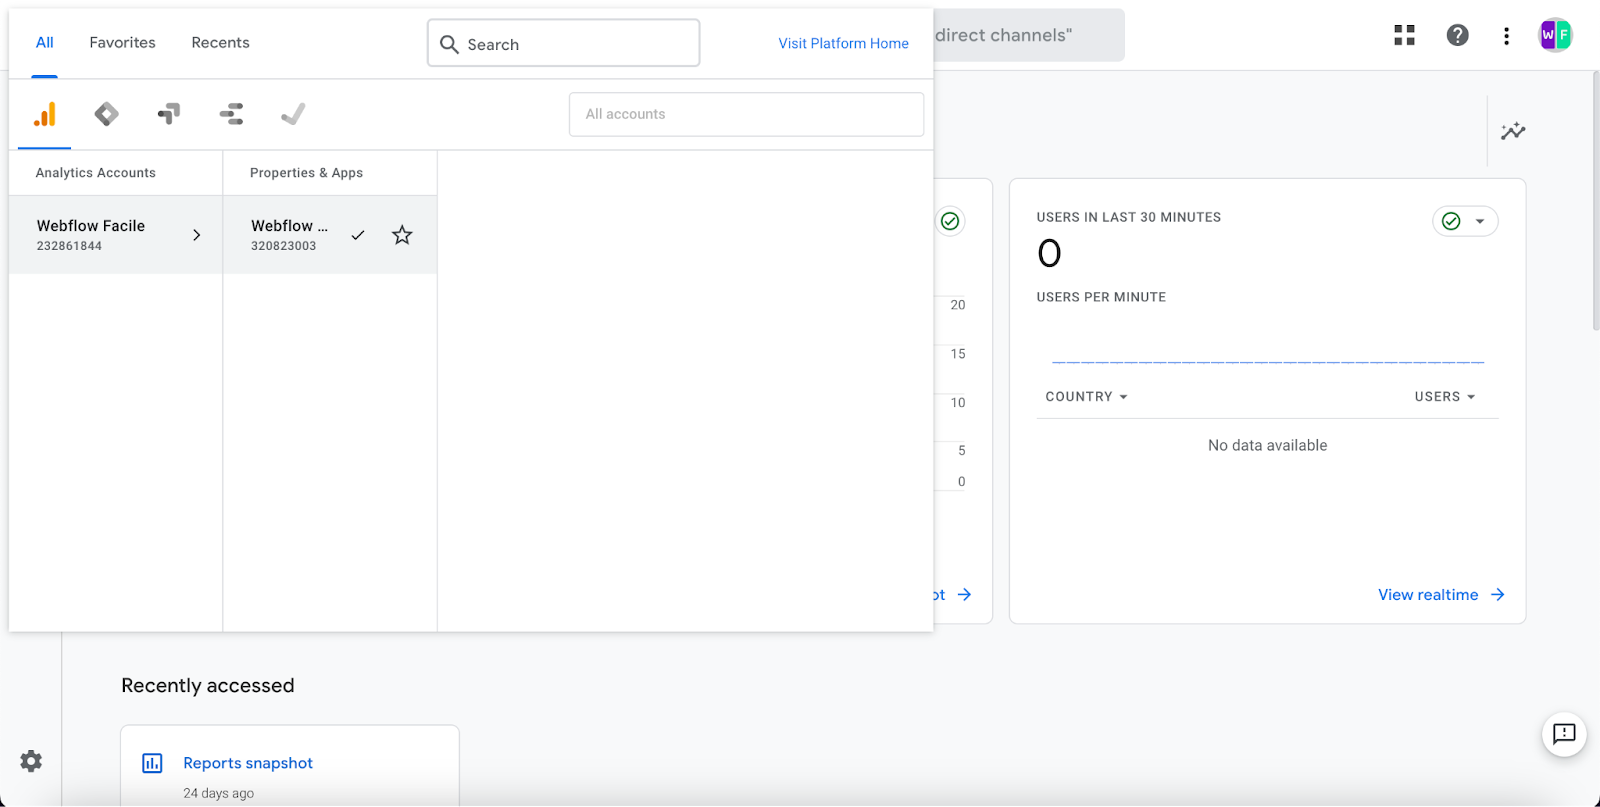
Task: Click the selected checkmark on Webflow property
Action: pyautogui.click(x=358, y=235)
